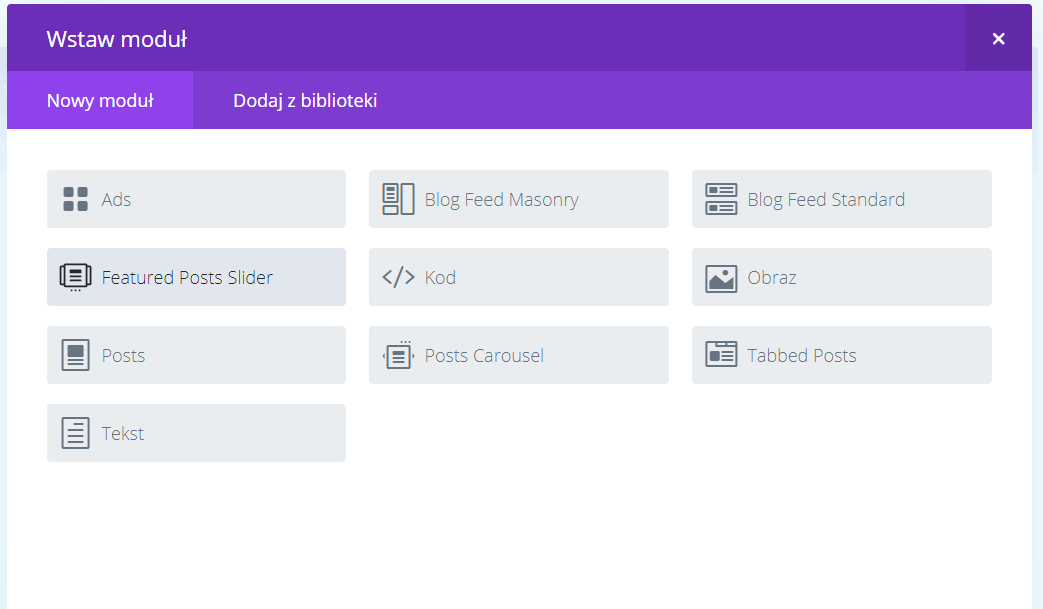Close the Wstaw moduł dialog

(998, 39)
